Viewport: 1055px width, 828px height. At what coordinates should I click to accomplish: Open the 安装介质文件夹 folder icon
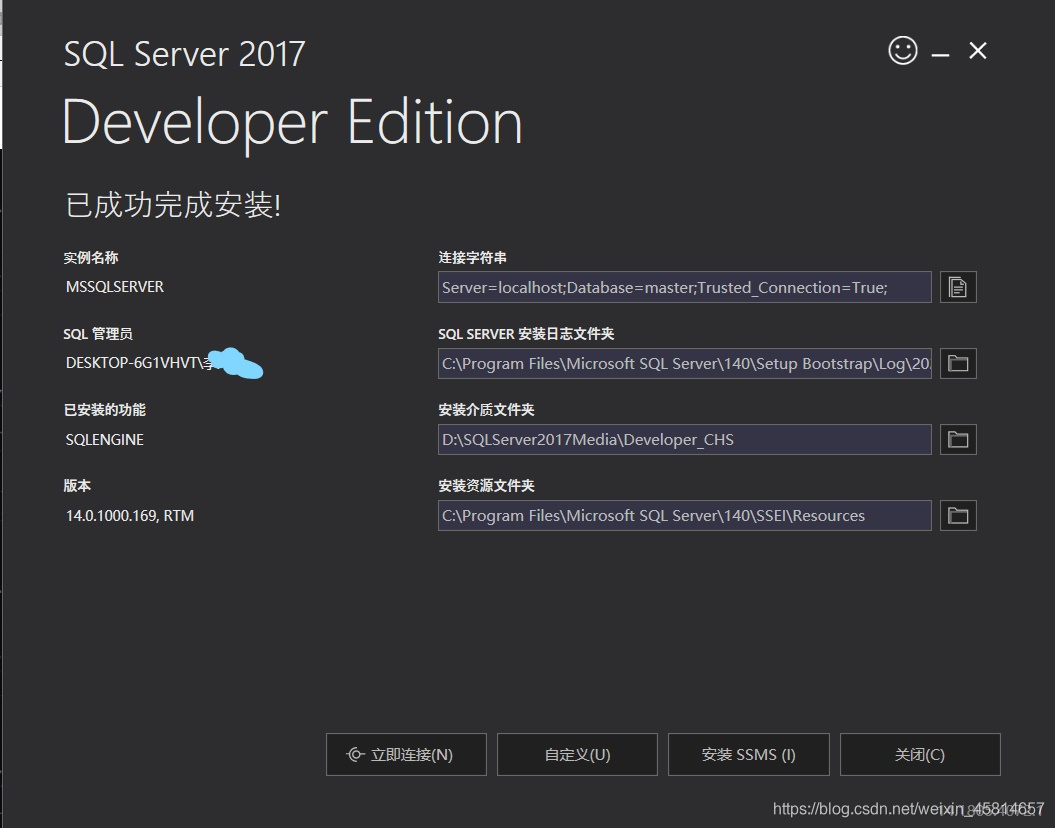click(x=957, y=439)
